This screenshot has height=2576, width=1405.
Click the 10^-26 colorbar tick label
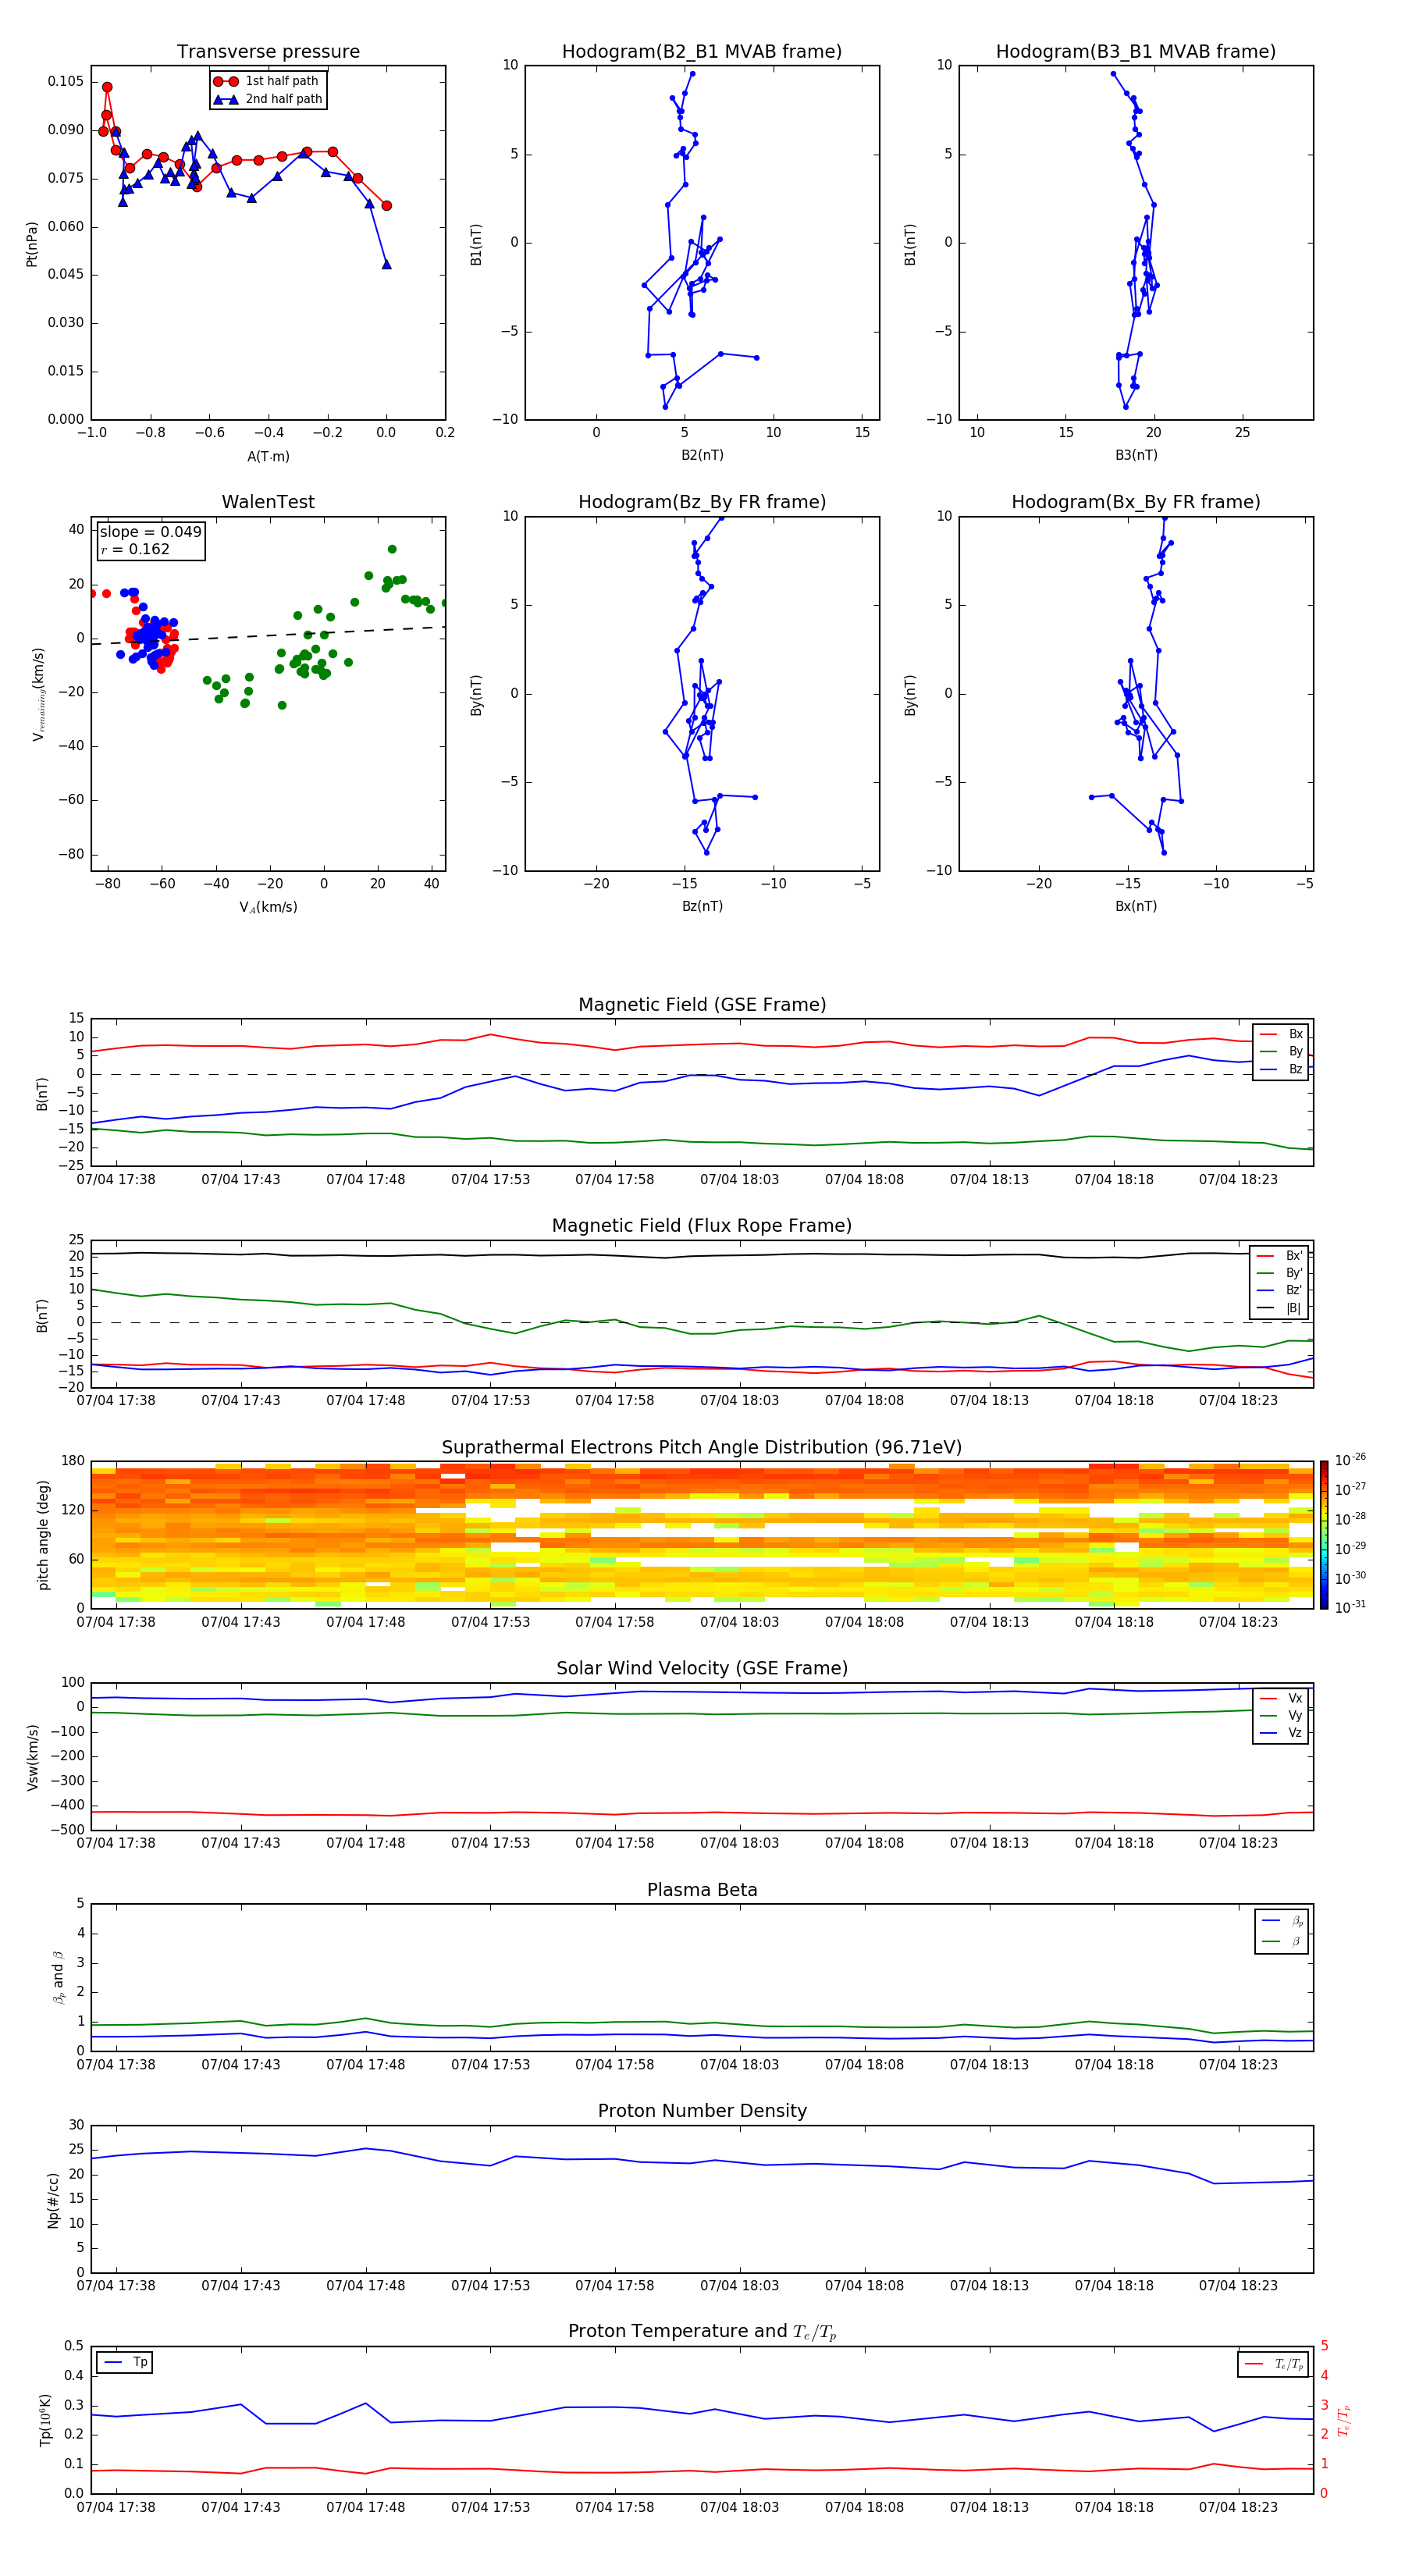click(1350, 1460)
